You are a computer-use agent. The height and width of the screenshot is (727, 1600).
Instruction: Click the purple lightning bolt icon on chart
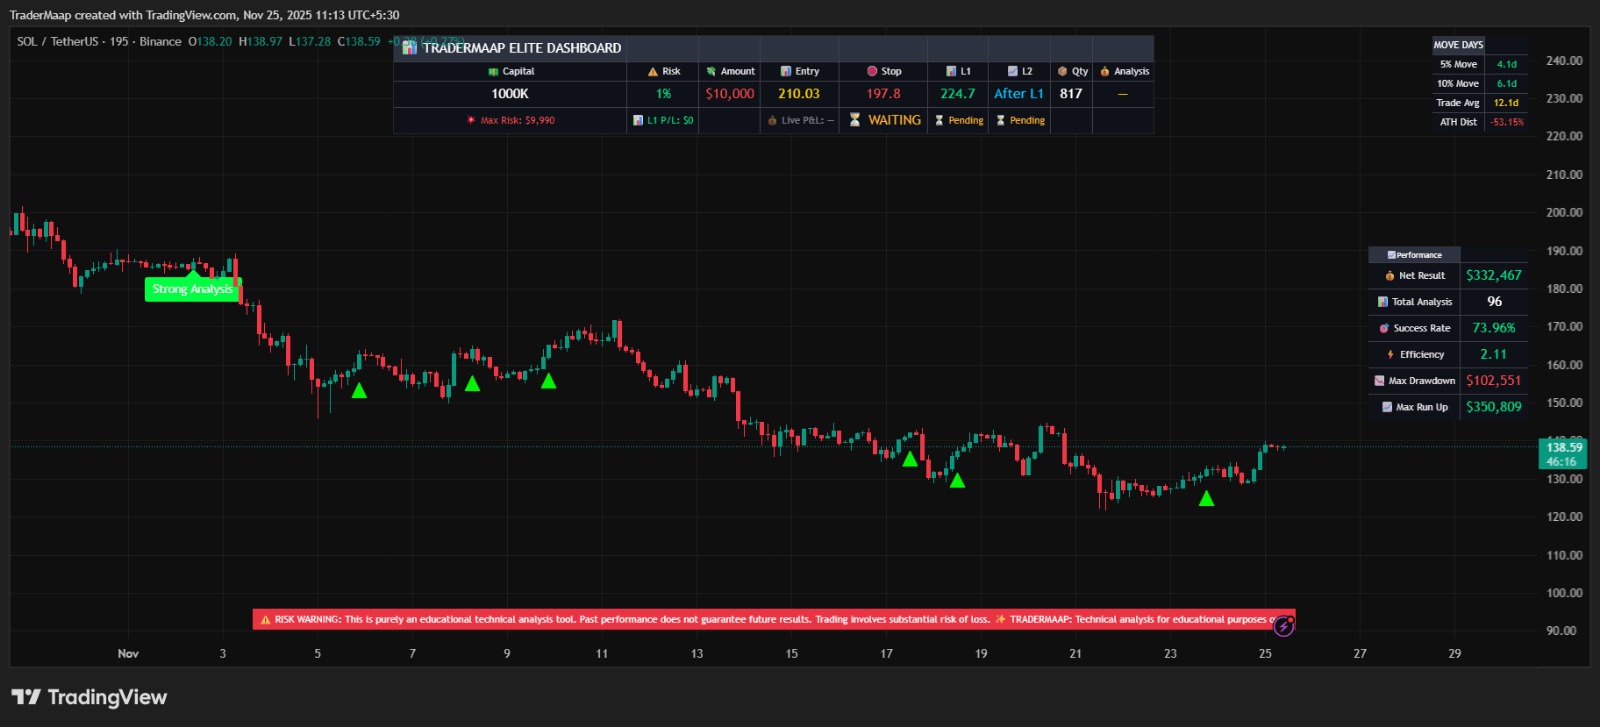1284,627
